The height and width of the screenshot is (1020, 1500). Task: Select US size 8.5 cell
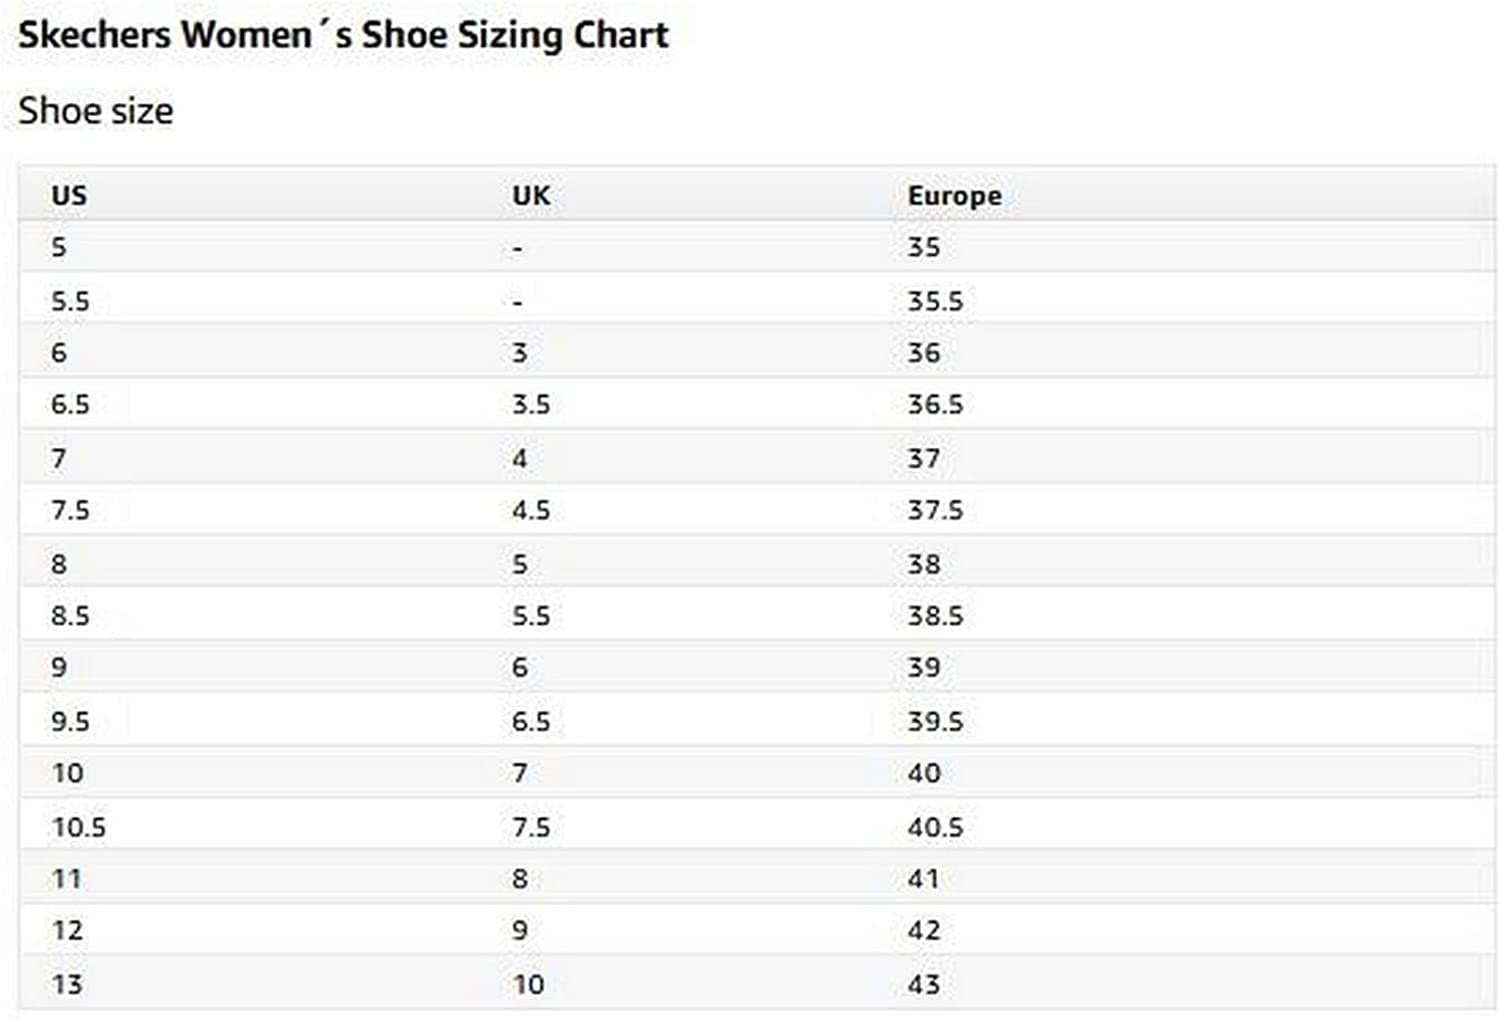point(70,616)
